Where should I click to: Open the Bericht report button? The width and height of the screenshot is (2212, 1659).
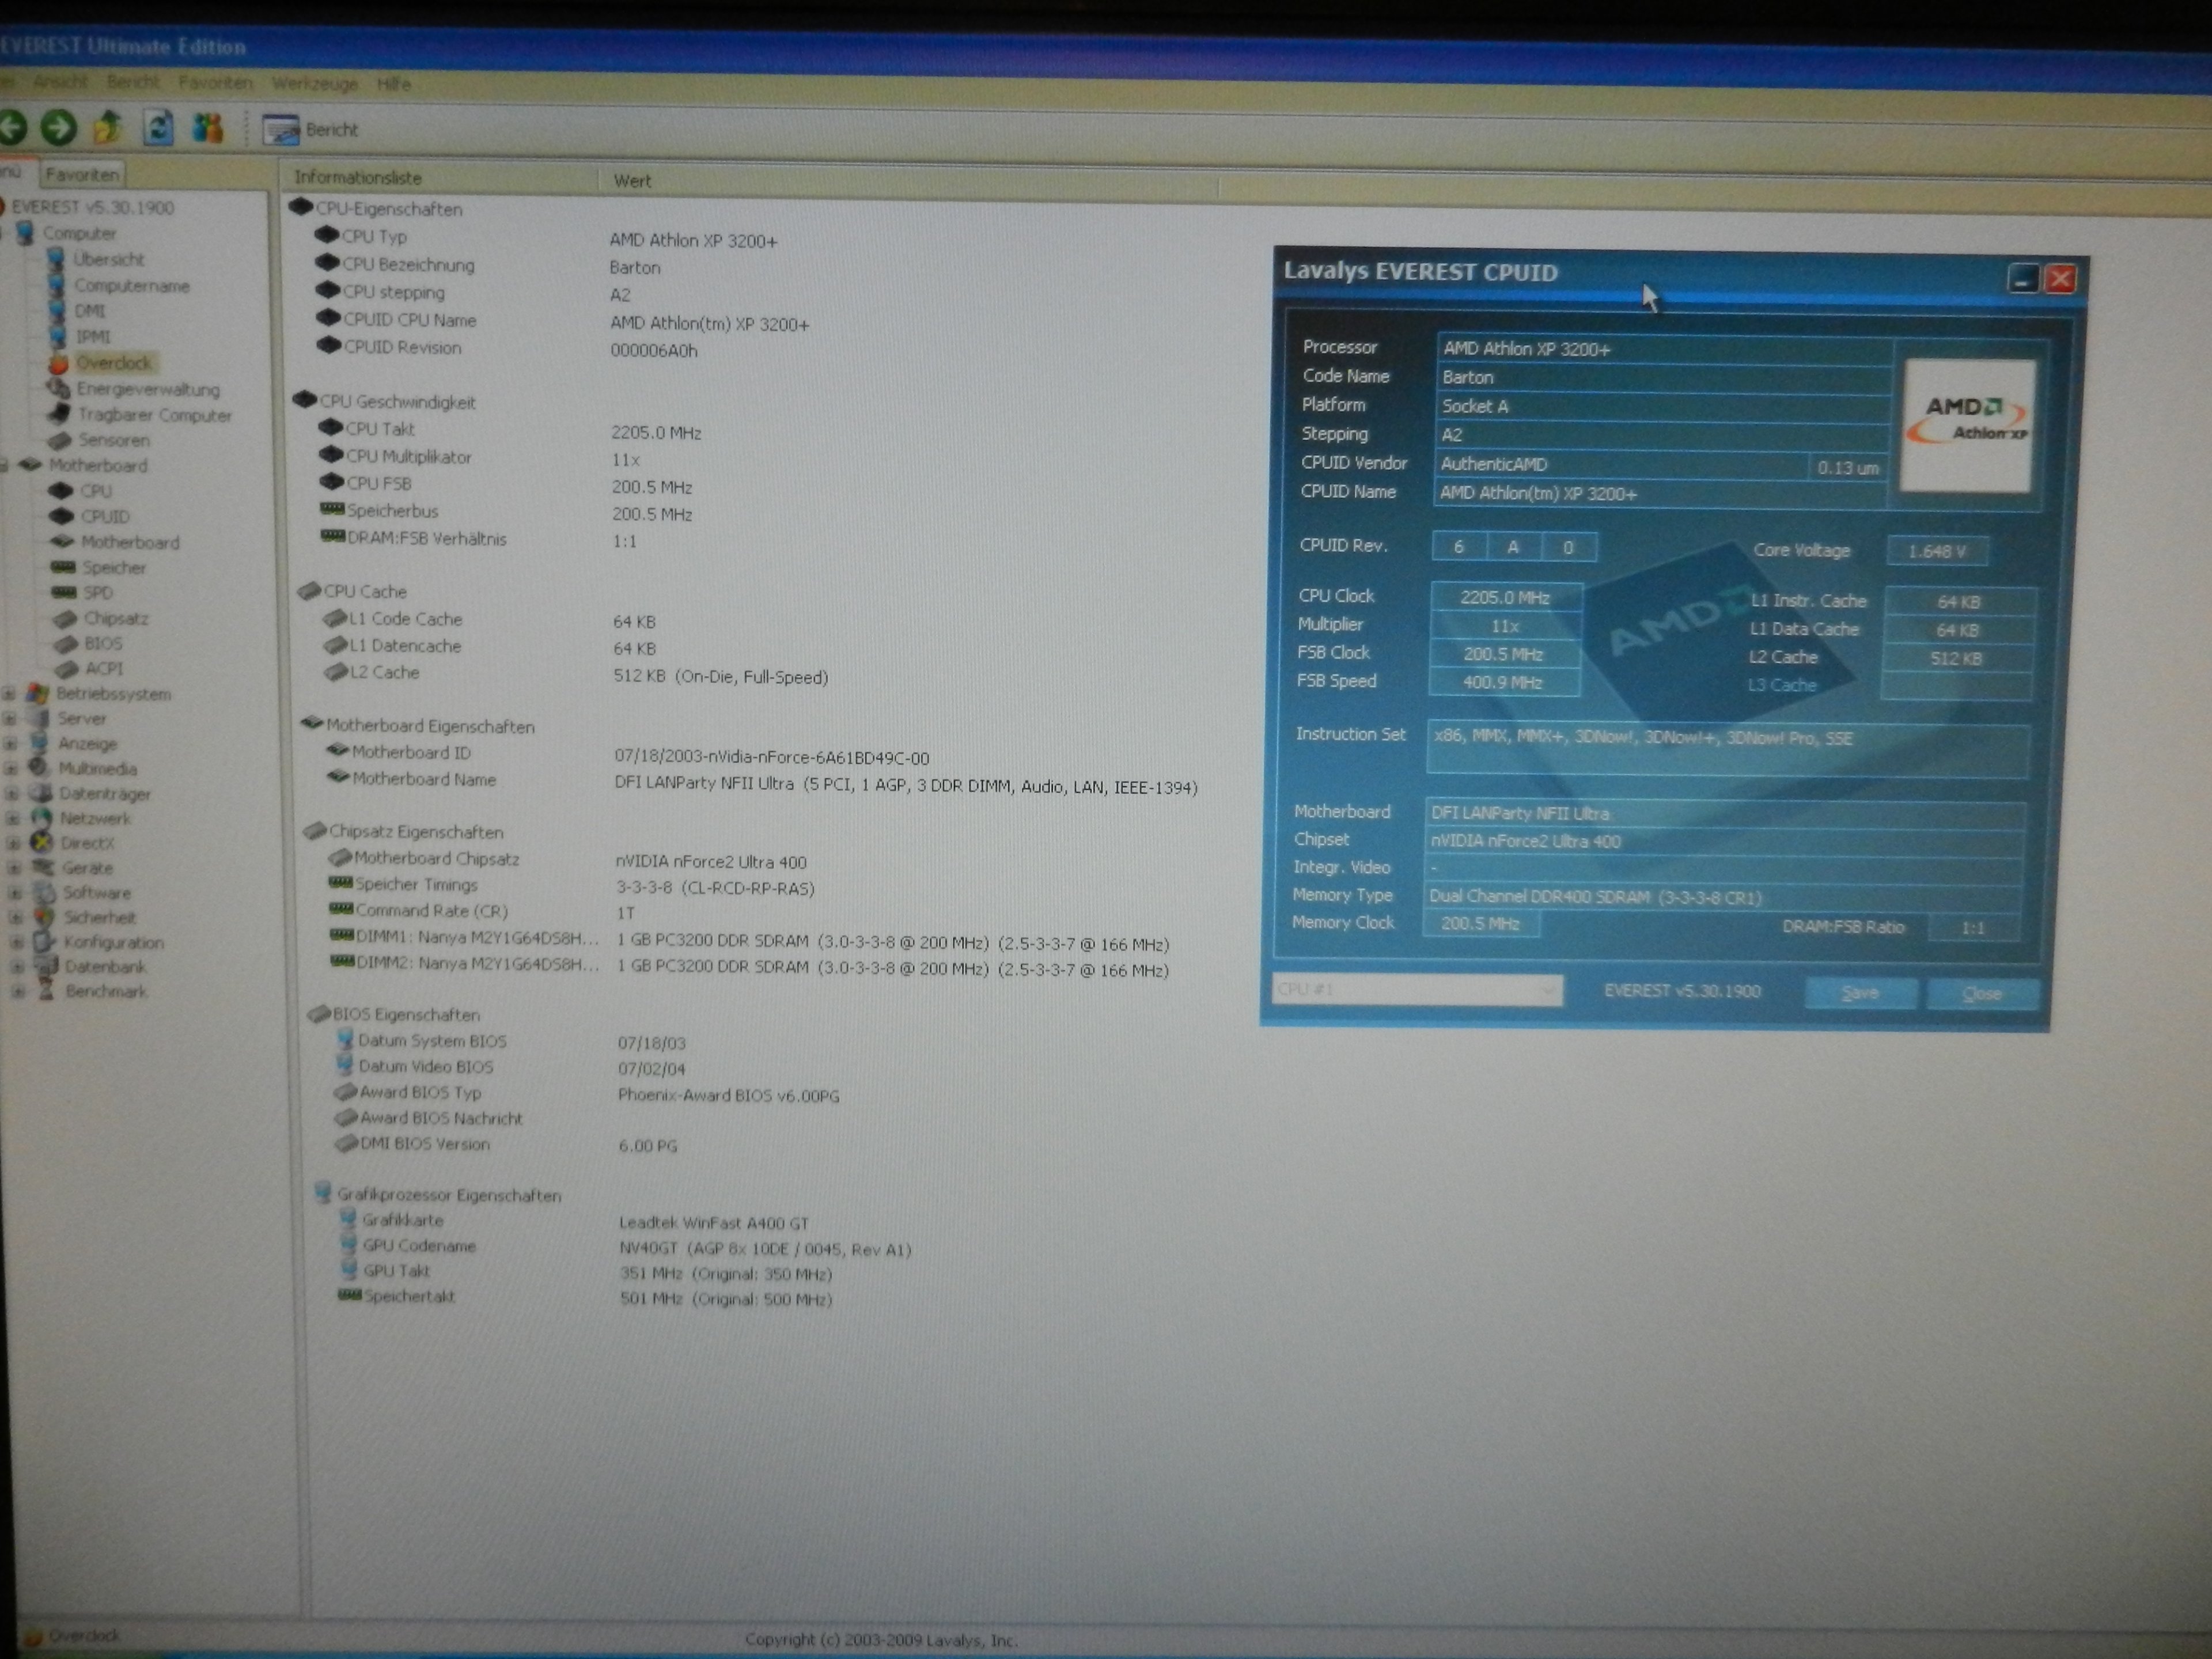(310, 130)
